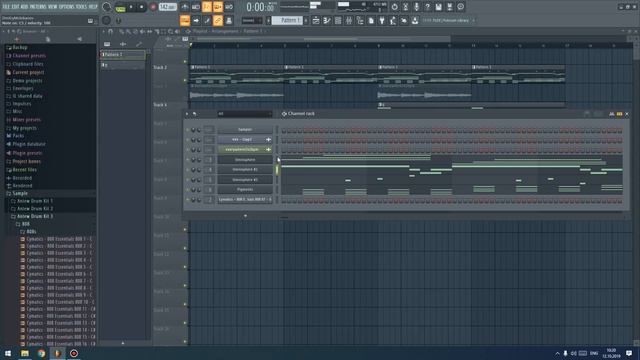Screen dimensions: 640x360
Task: Open File Explorer from the taskbar
Action: pos(25,353)
